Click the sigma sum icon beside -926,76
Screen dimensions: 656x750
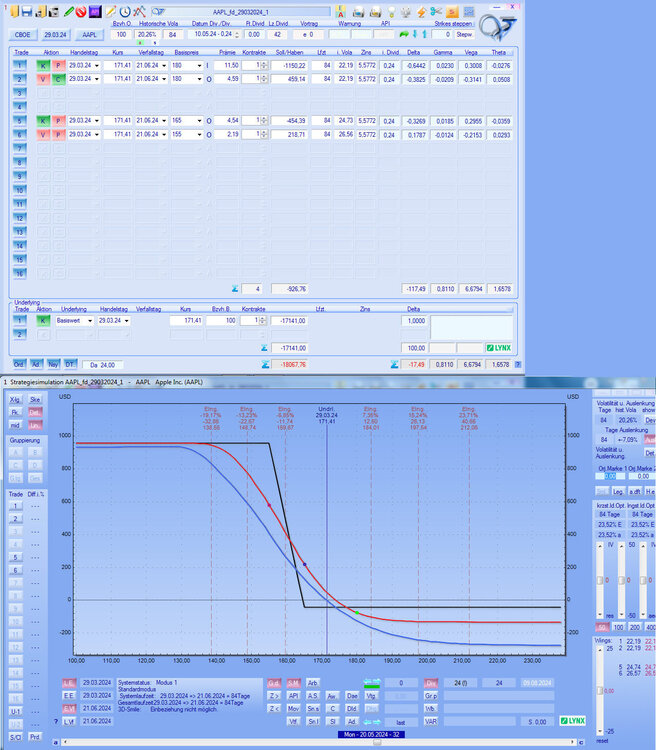click(235, 288)
